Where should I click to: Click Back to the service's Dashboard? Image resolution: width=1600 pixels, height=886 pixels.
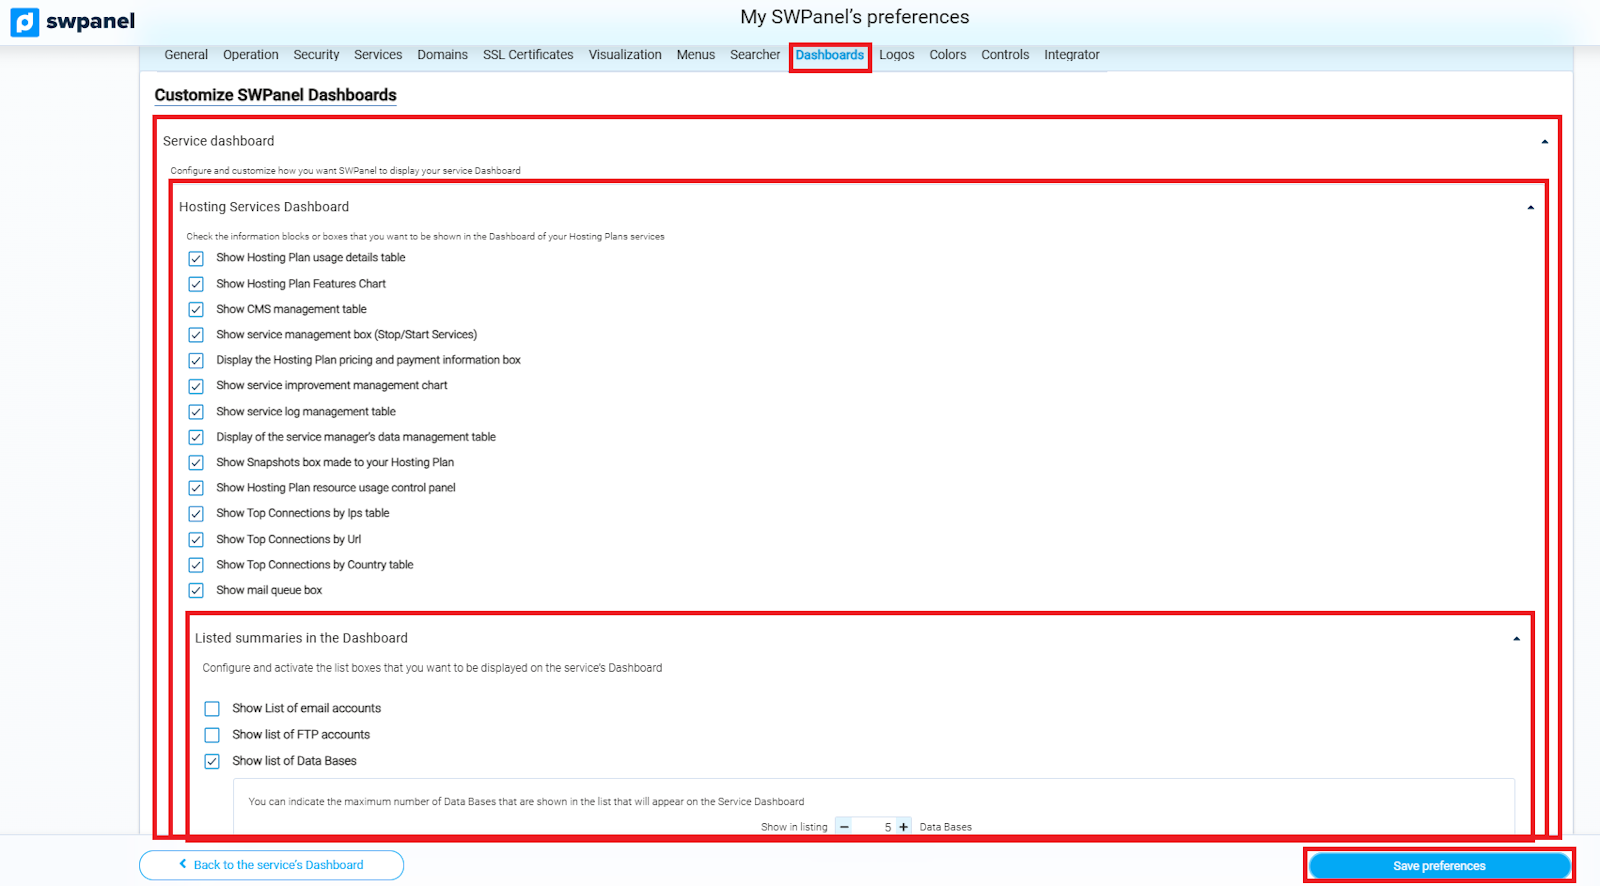[271, 865]
